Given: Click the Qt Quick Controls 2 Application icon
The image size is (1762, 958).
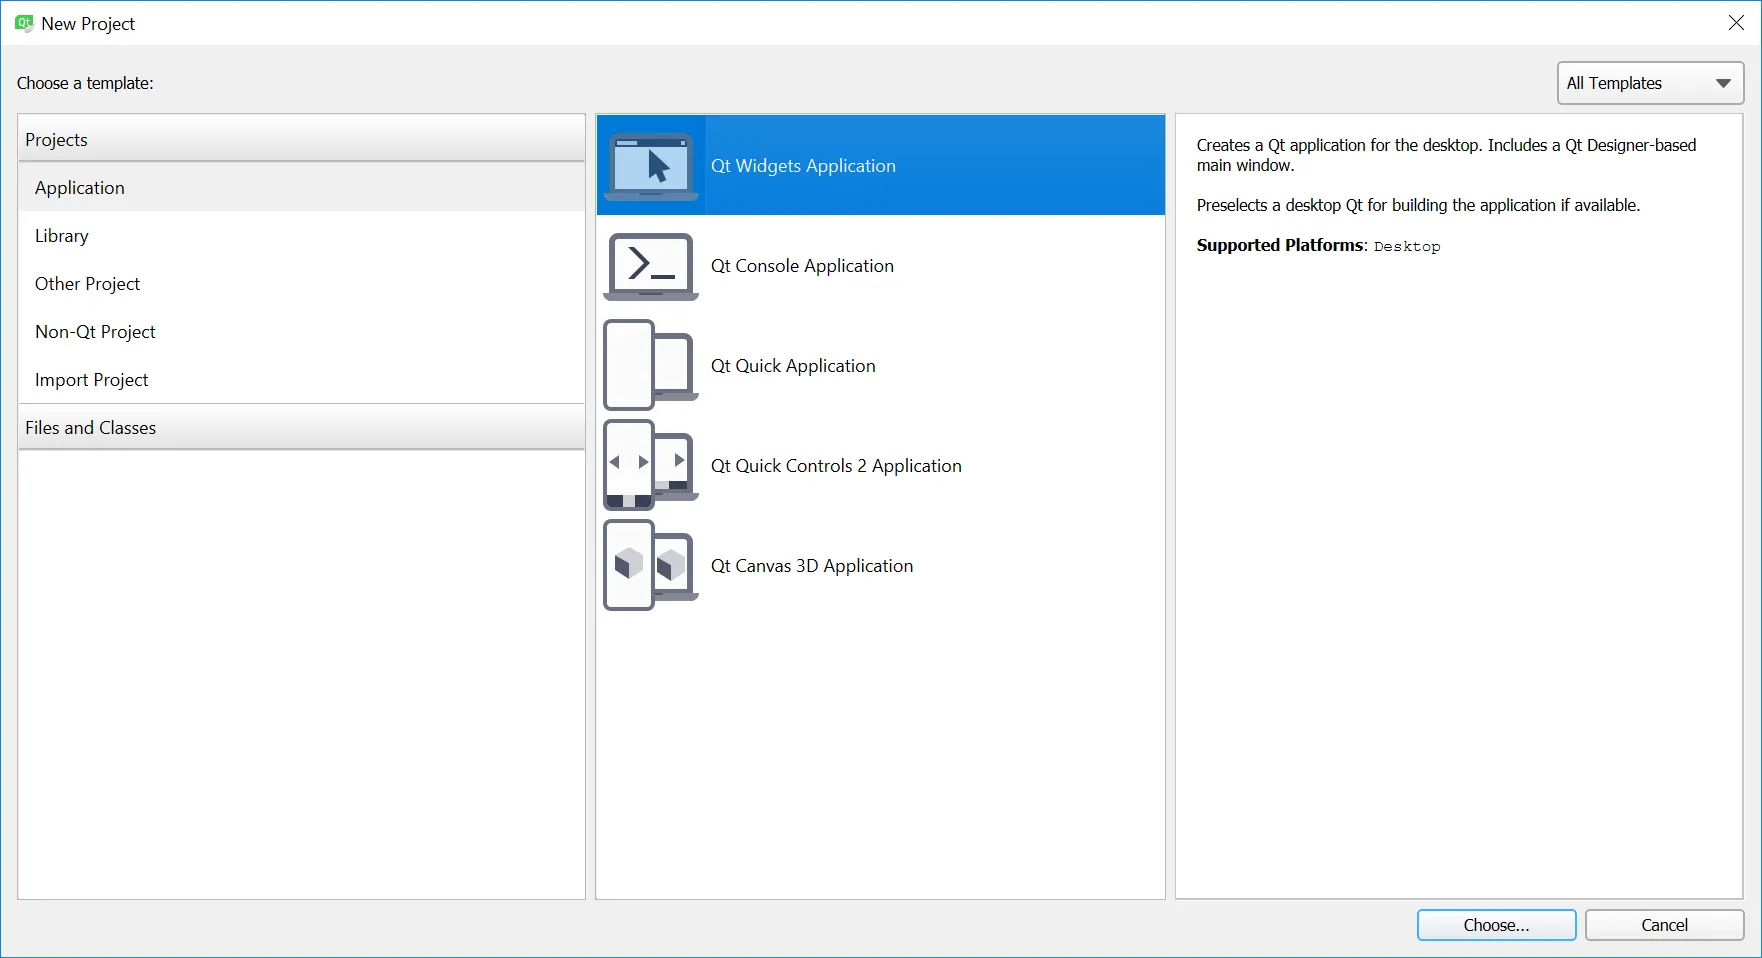Looking at the screenshot, I should click(x=651, y=465).
